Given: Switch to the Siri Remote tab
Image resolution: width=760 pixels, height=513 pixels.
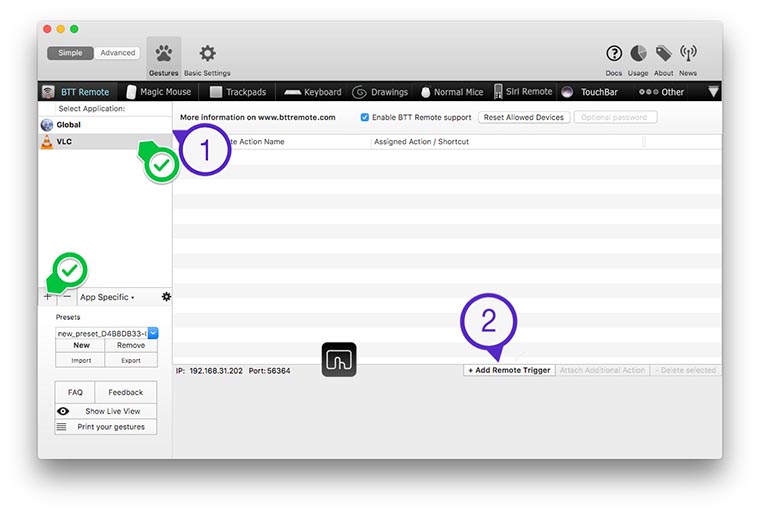Looking at the screenshot, I should pyautogui.click(x=523, y=92).
